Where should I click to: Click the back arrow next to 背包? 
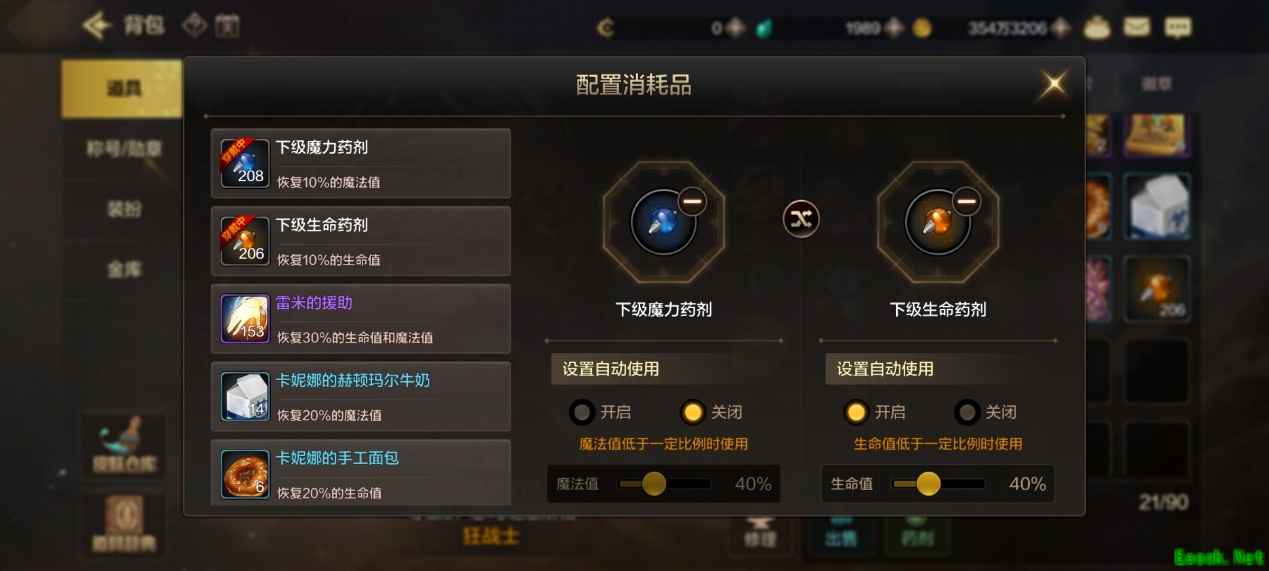(96, 26)
